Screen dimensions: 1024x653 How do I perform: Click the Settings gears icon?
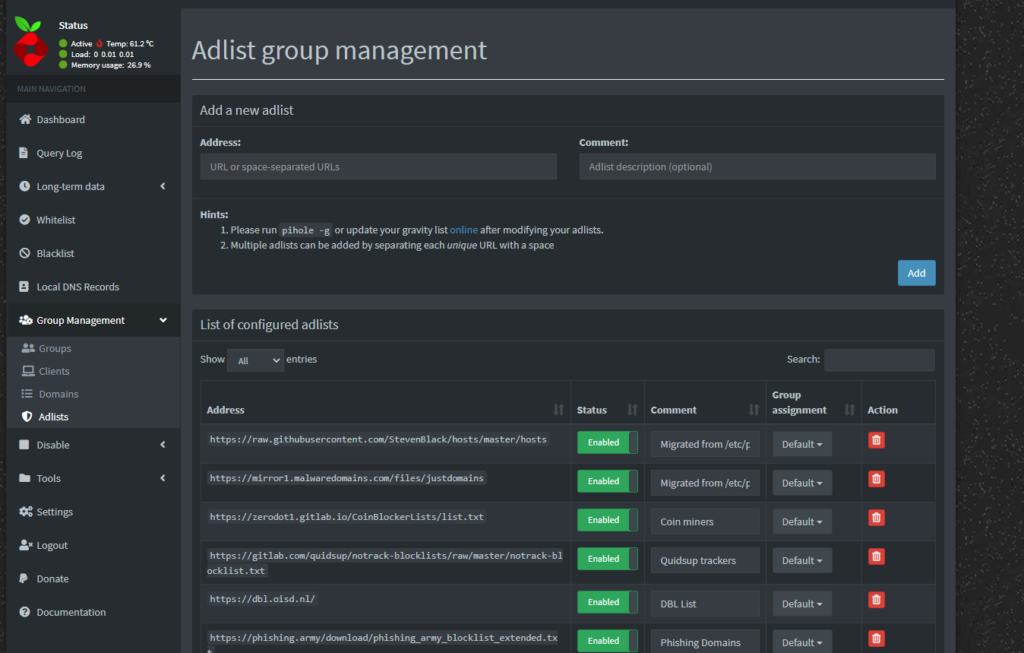click(25, 511)
